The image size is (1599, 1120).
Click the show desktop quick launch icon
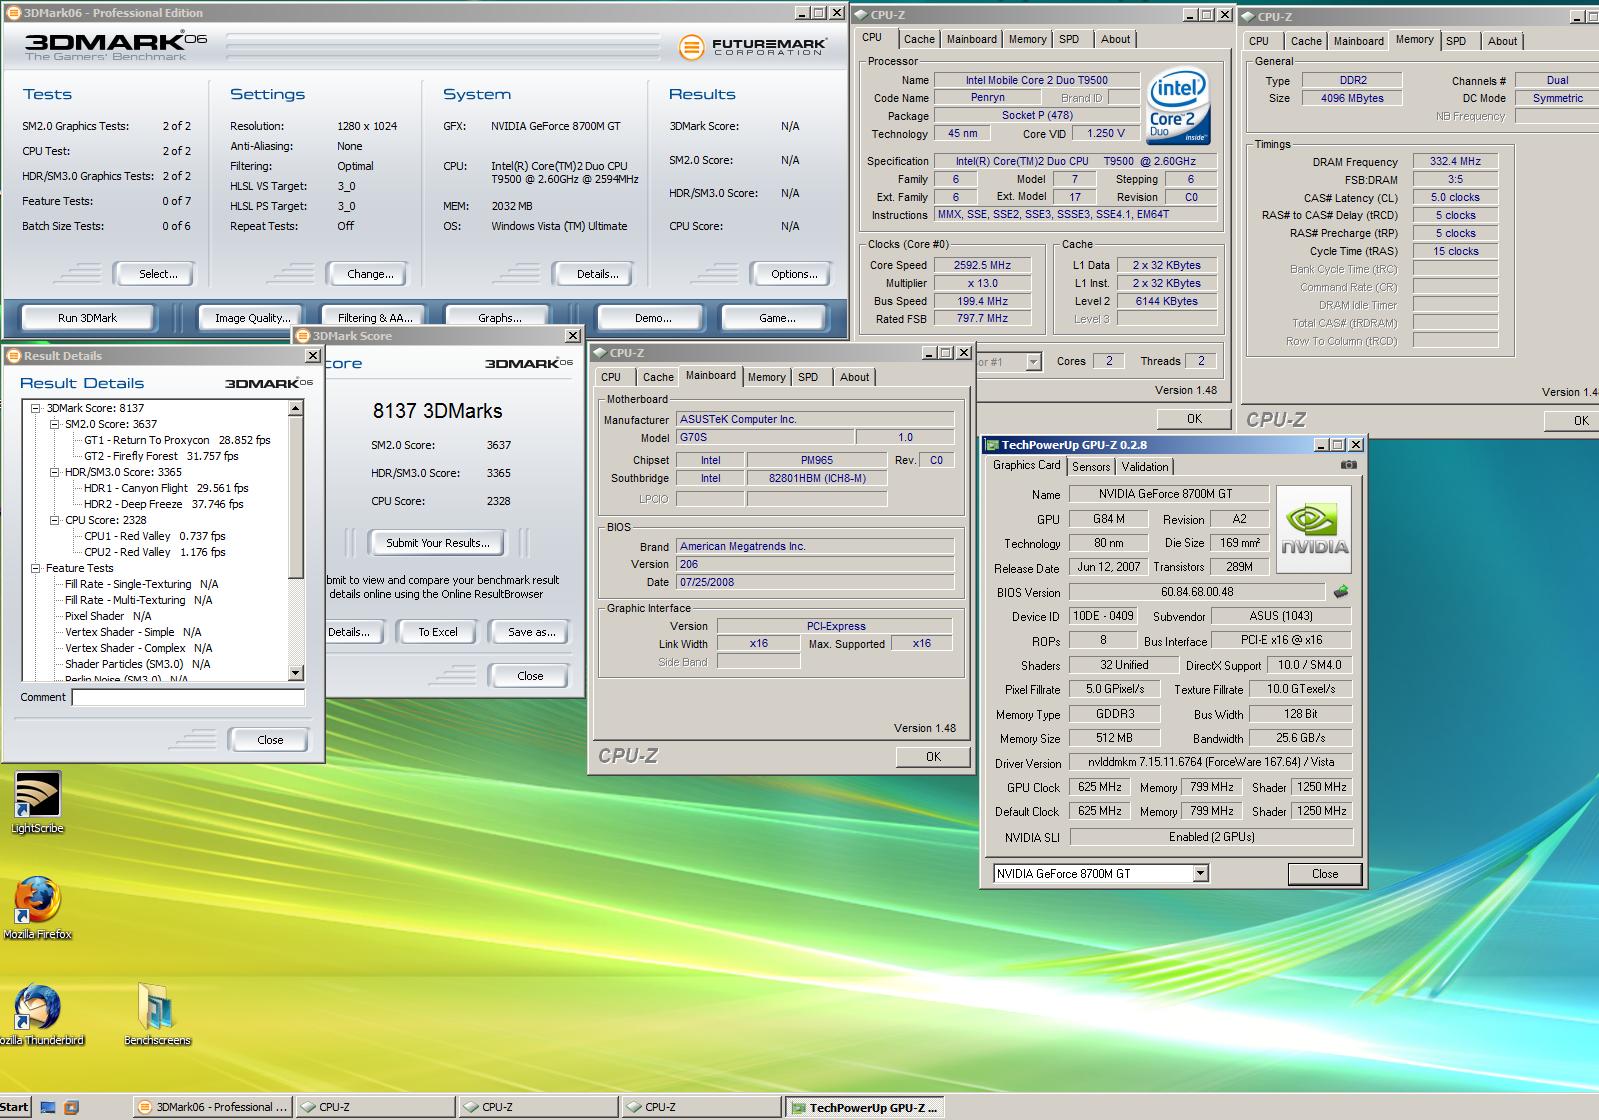(x=48, y=1108)
